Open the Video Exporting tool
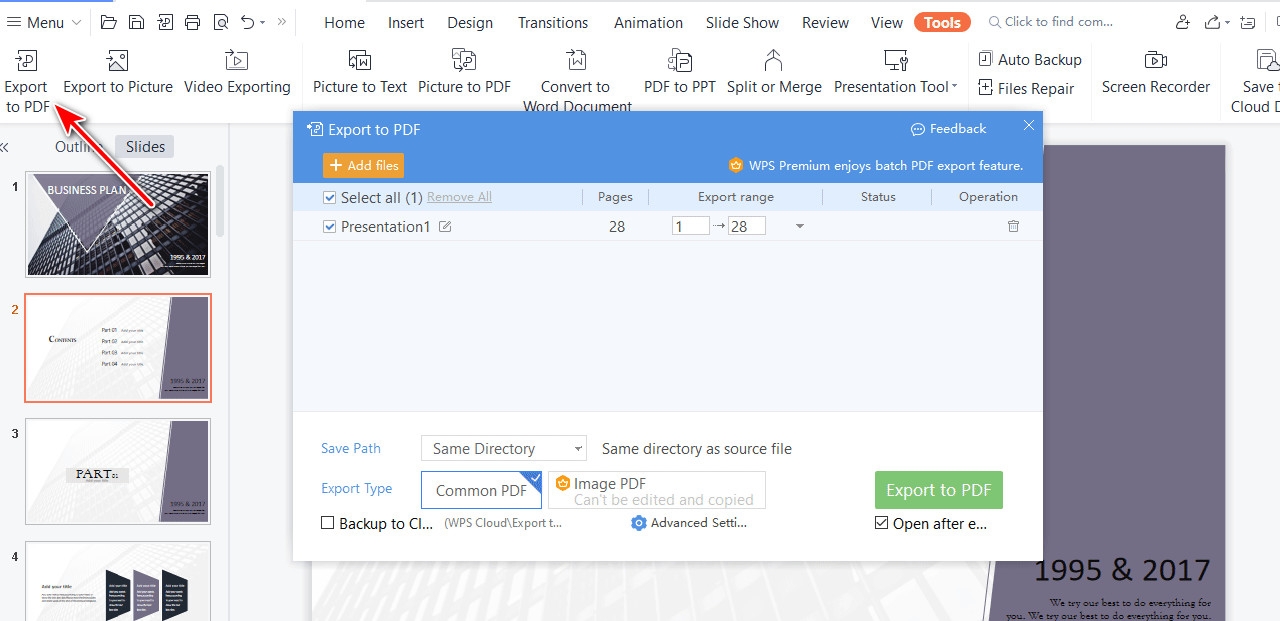Image resolution: width=1280 pixels, height=621 pixels. coord(237,72)
